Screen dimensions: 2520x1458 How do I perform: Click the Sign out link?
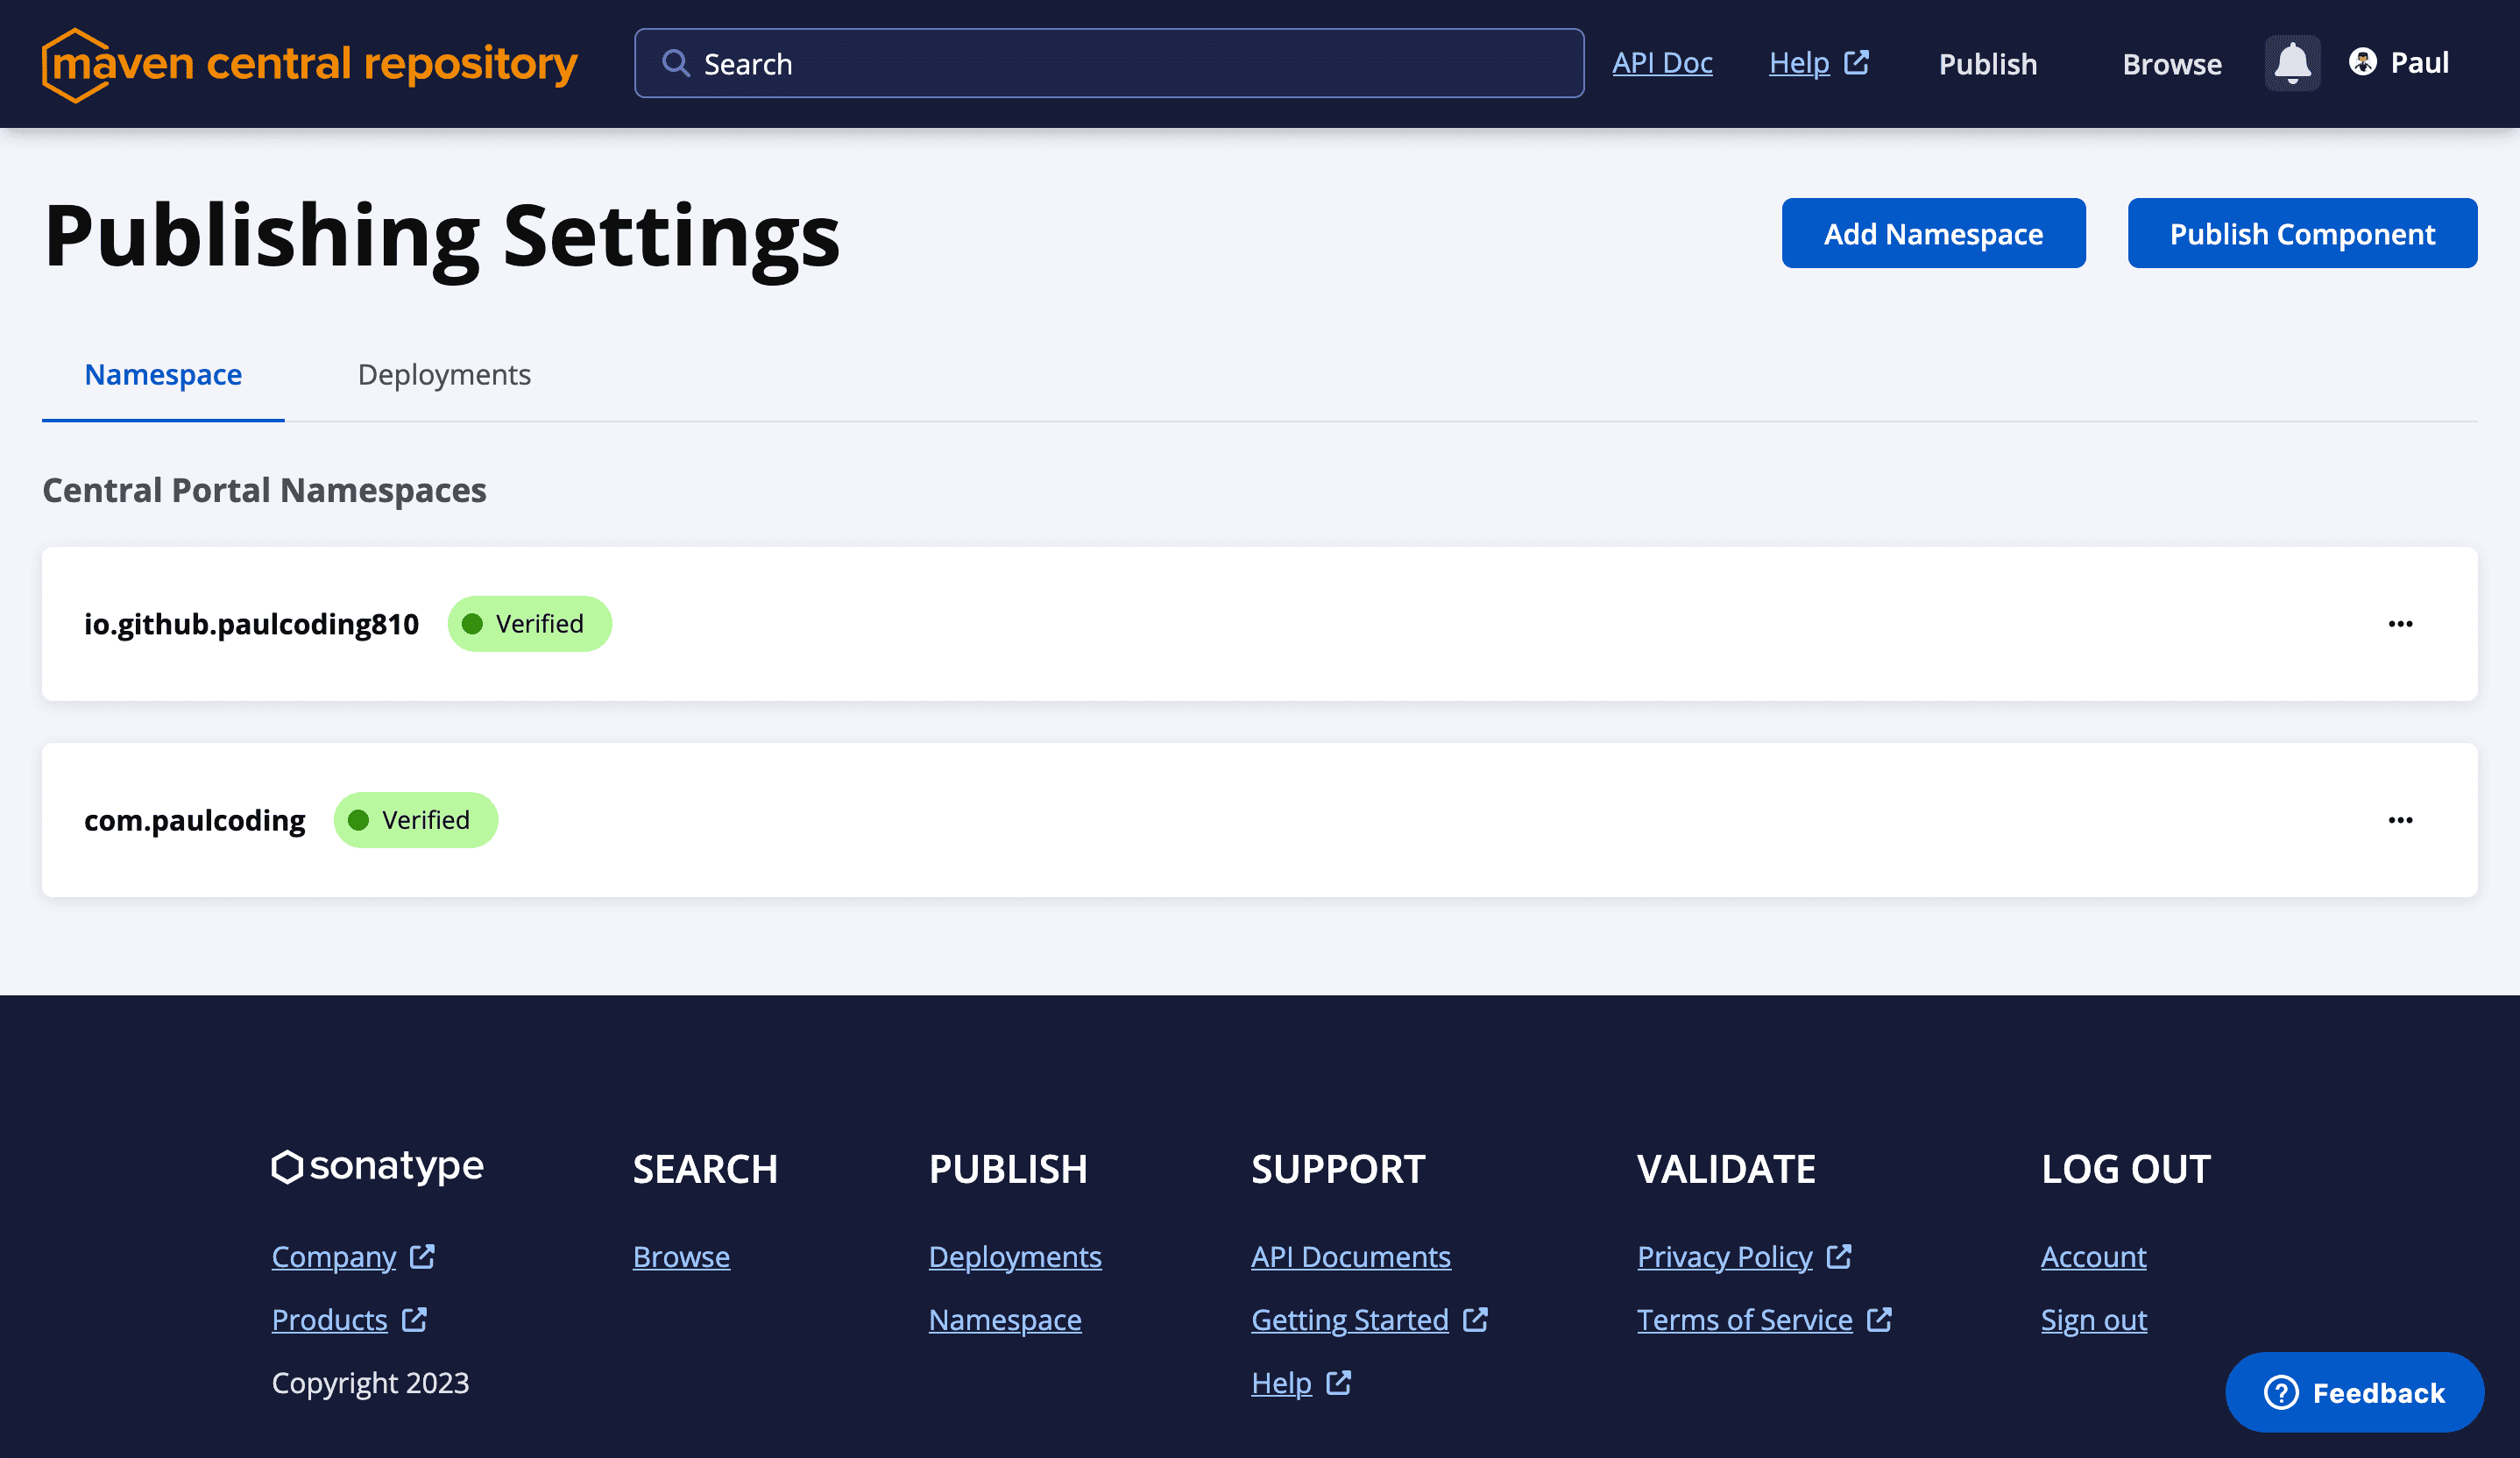tap(2094, 1320)
